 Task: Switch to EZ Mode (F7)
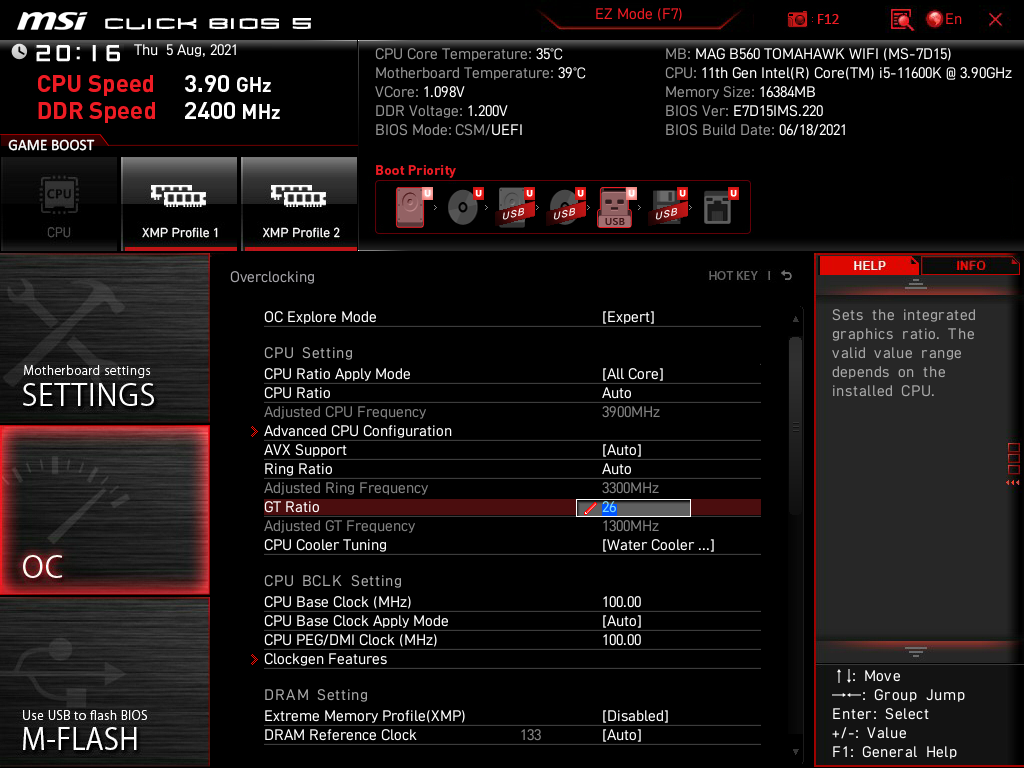click(638, 14)
